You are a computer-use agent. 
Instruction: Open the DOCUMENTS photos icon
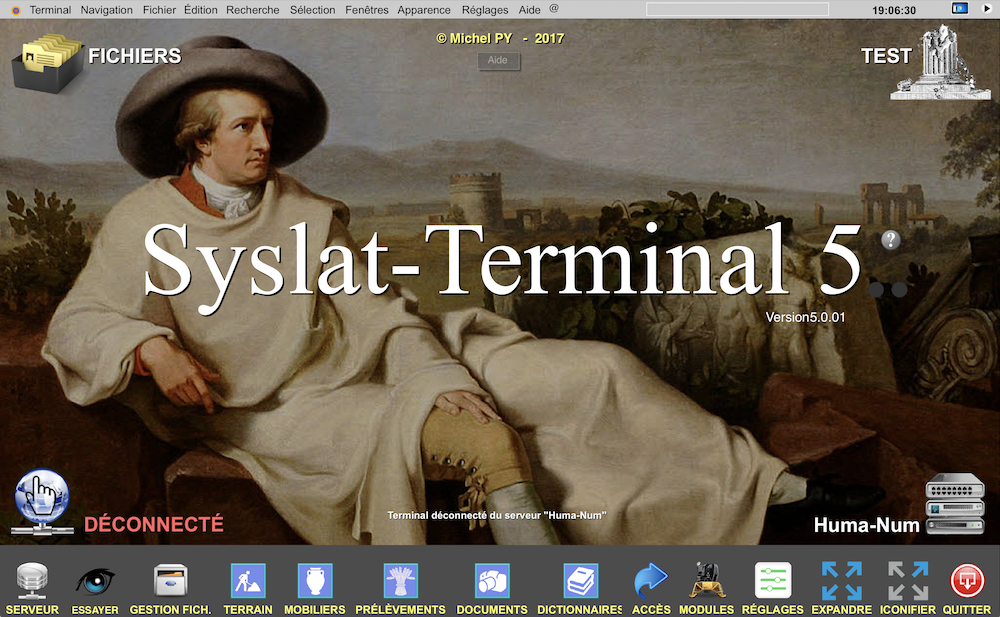click(492, 580)
